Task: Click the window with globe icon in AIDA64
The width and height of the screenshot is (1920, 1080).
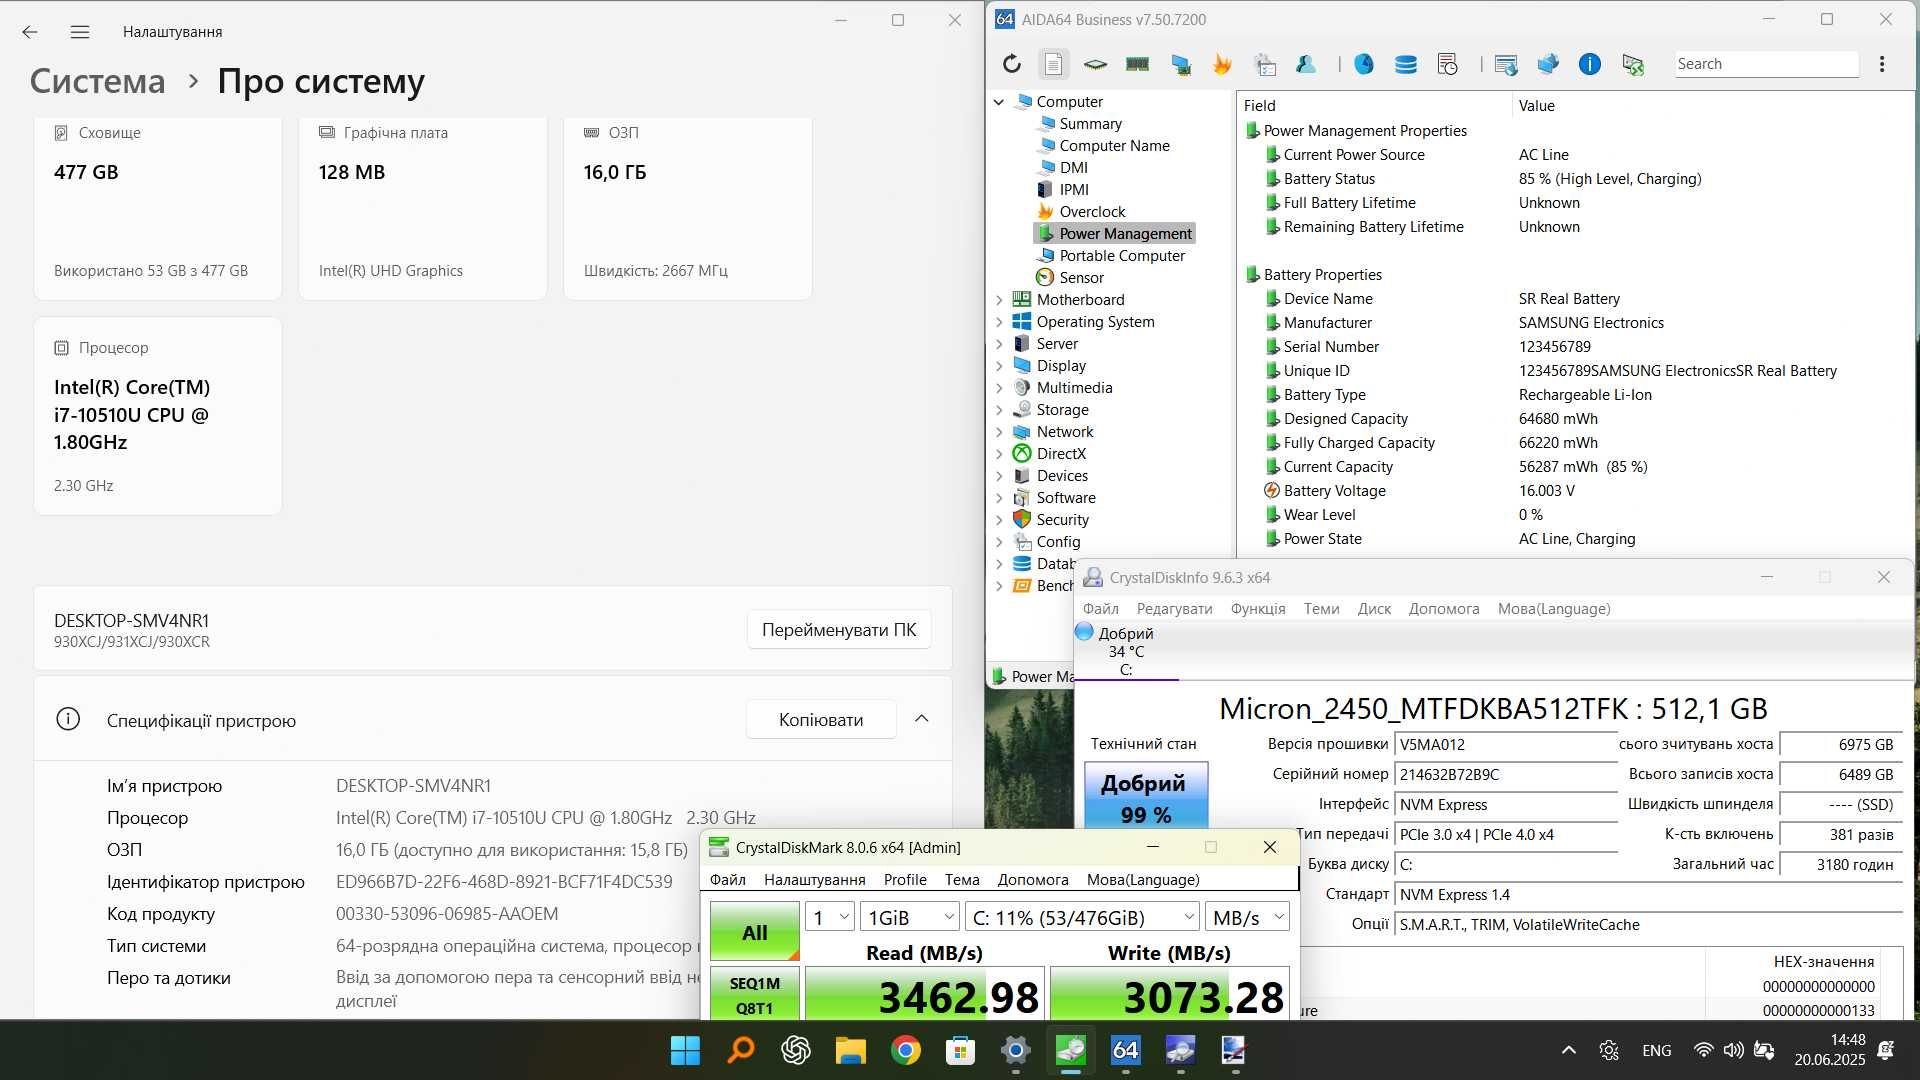Action: pos(1506,64)
